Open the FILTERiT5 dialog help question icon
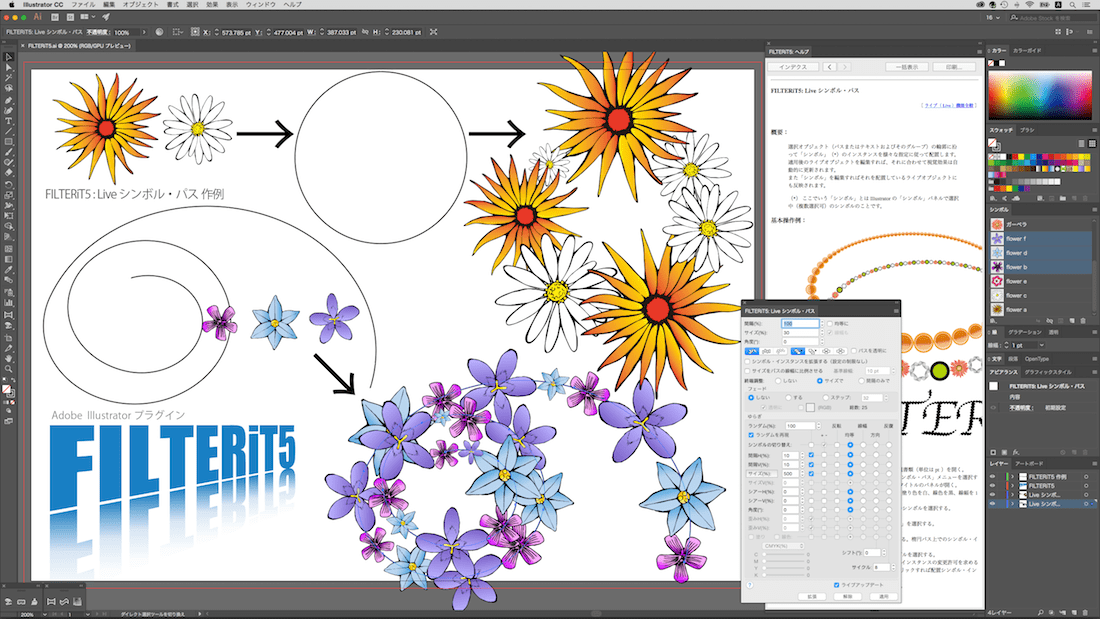This screenshot has height=619, width=1100. [750, 585]
